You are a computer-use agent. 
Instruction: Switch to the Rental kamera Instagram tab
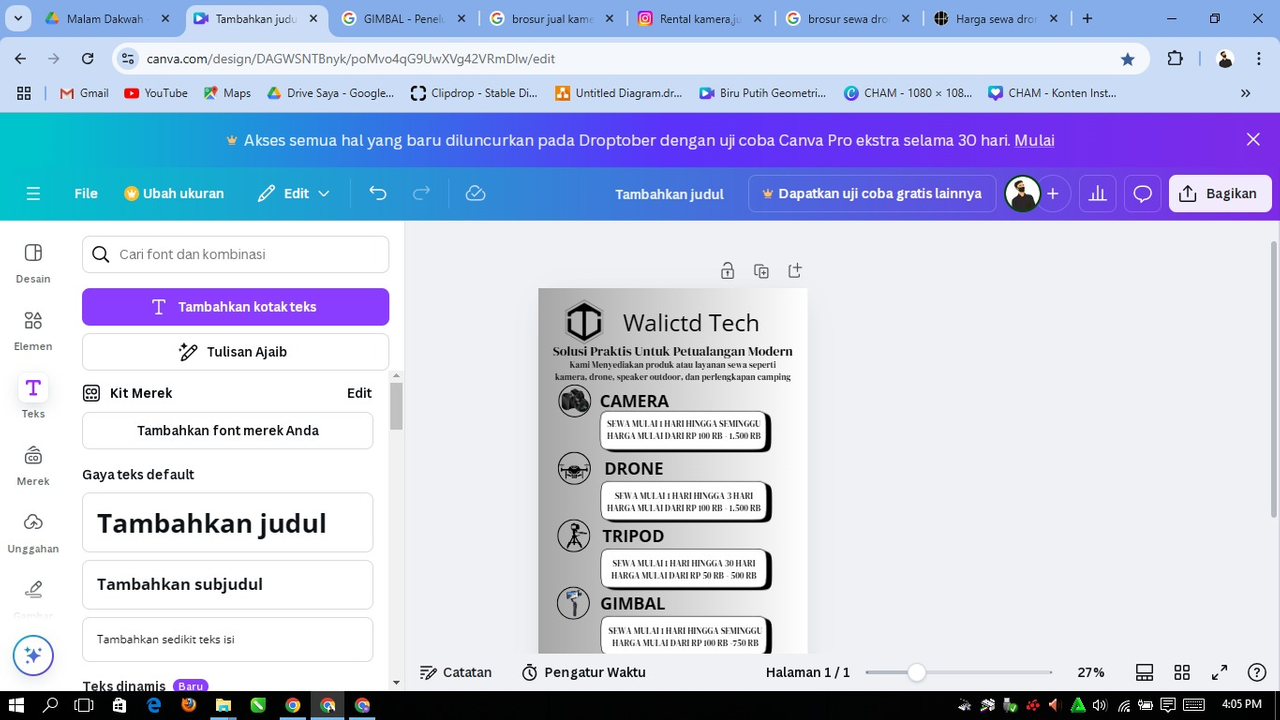pos(698,18)
